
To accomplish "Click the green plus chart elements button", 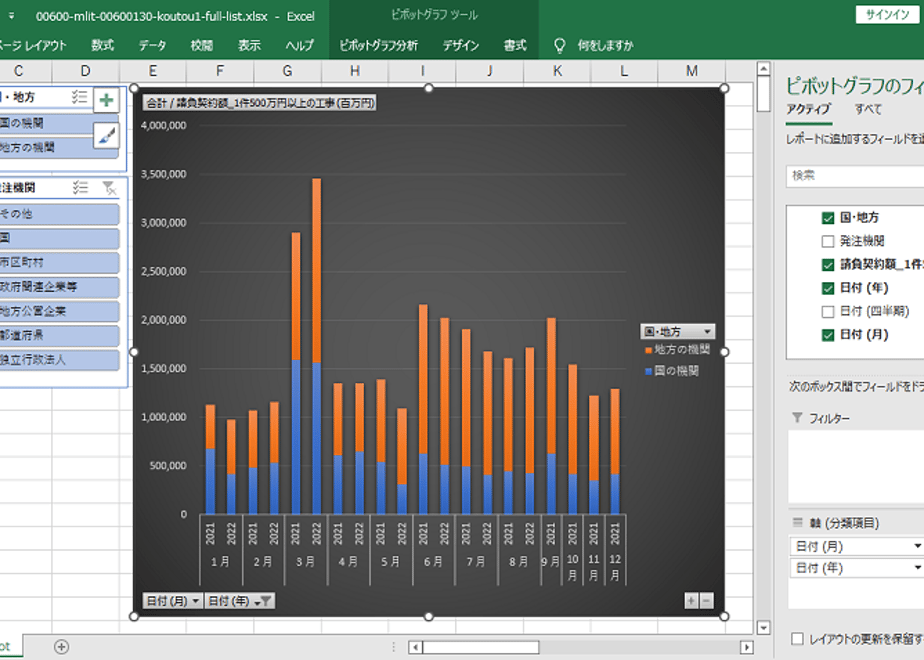I will (x=106, y=100).
